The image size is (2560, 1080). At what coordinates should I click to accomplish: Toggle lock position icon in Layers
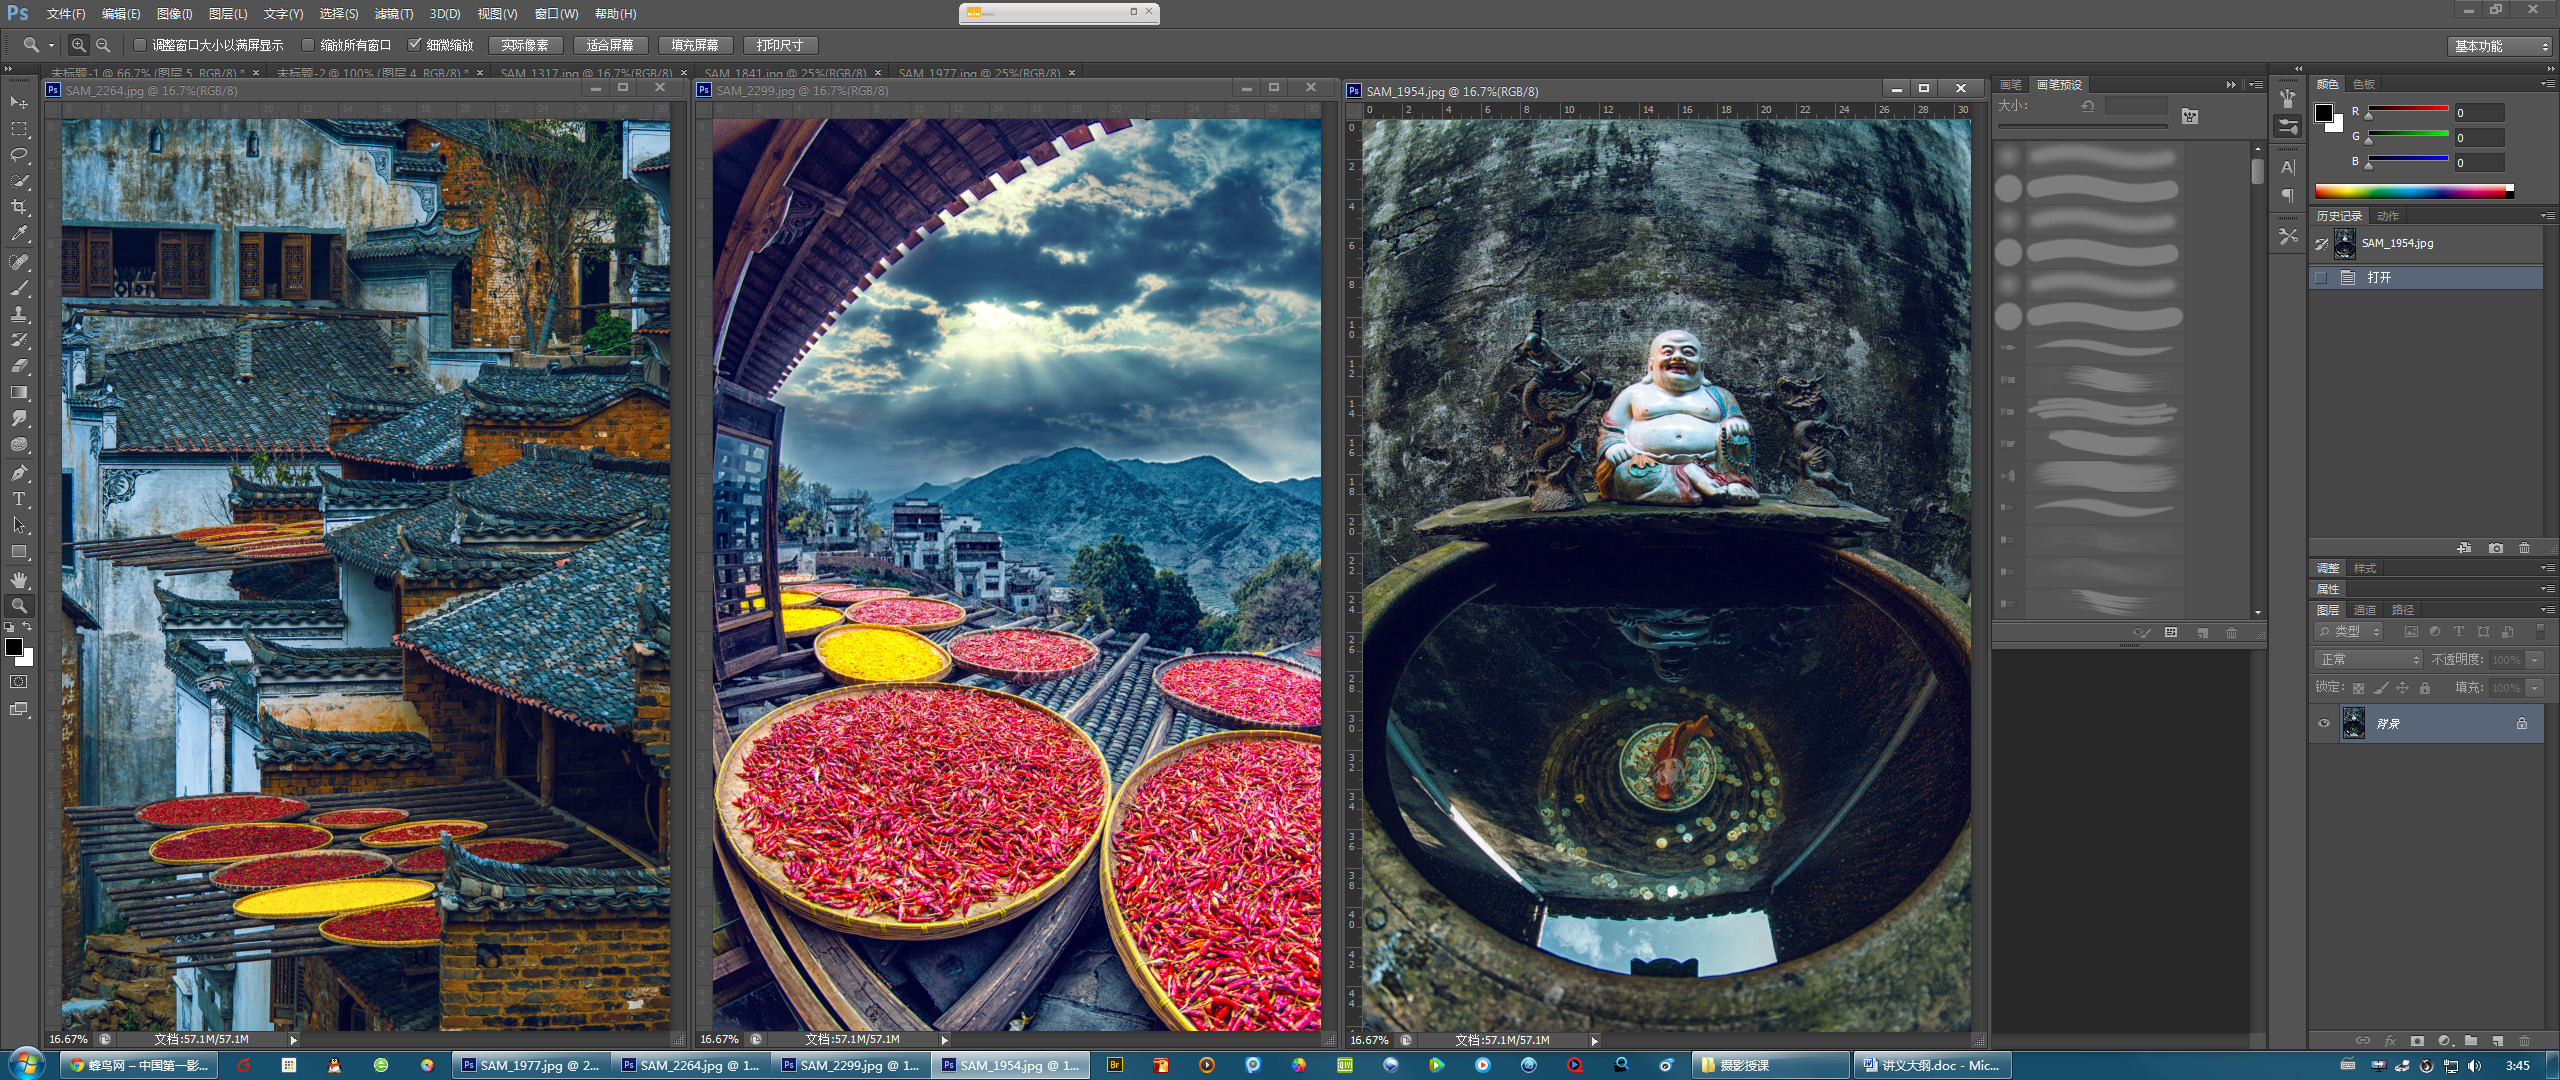tap(2402, 688)
